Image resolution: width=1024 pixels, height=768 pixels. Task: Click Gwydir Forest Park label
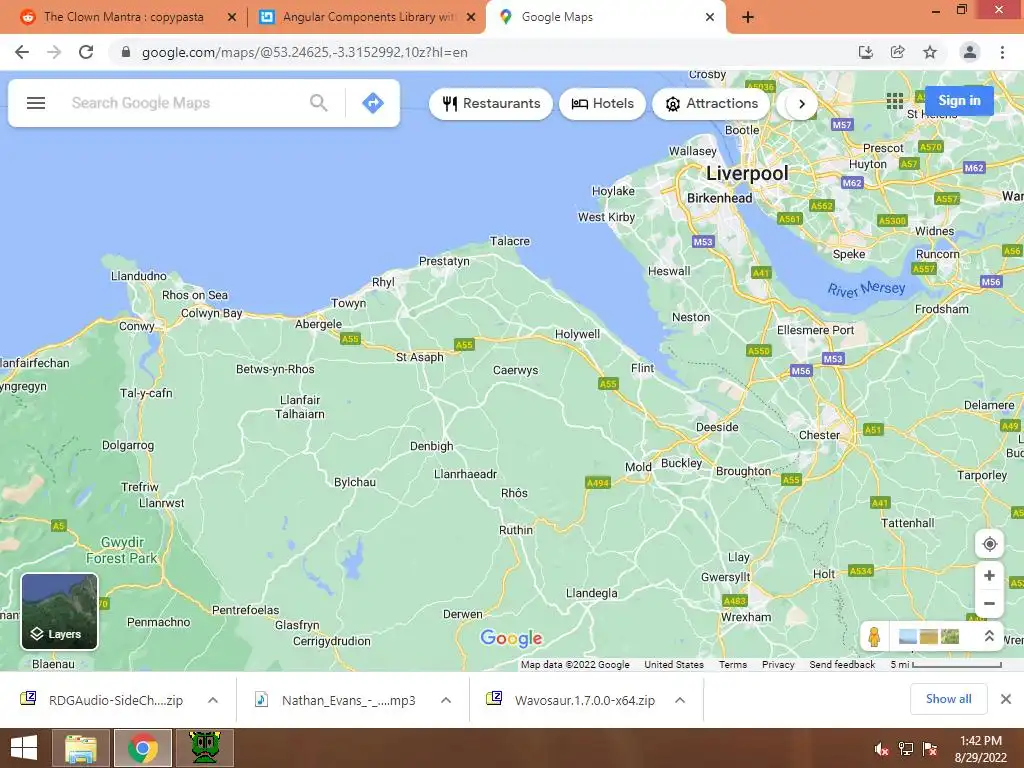click(122, 551)
